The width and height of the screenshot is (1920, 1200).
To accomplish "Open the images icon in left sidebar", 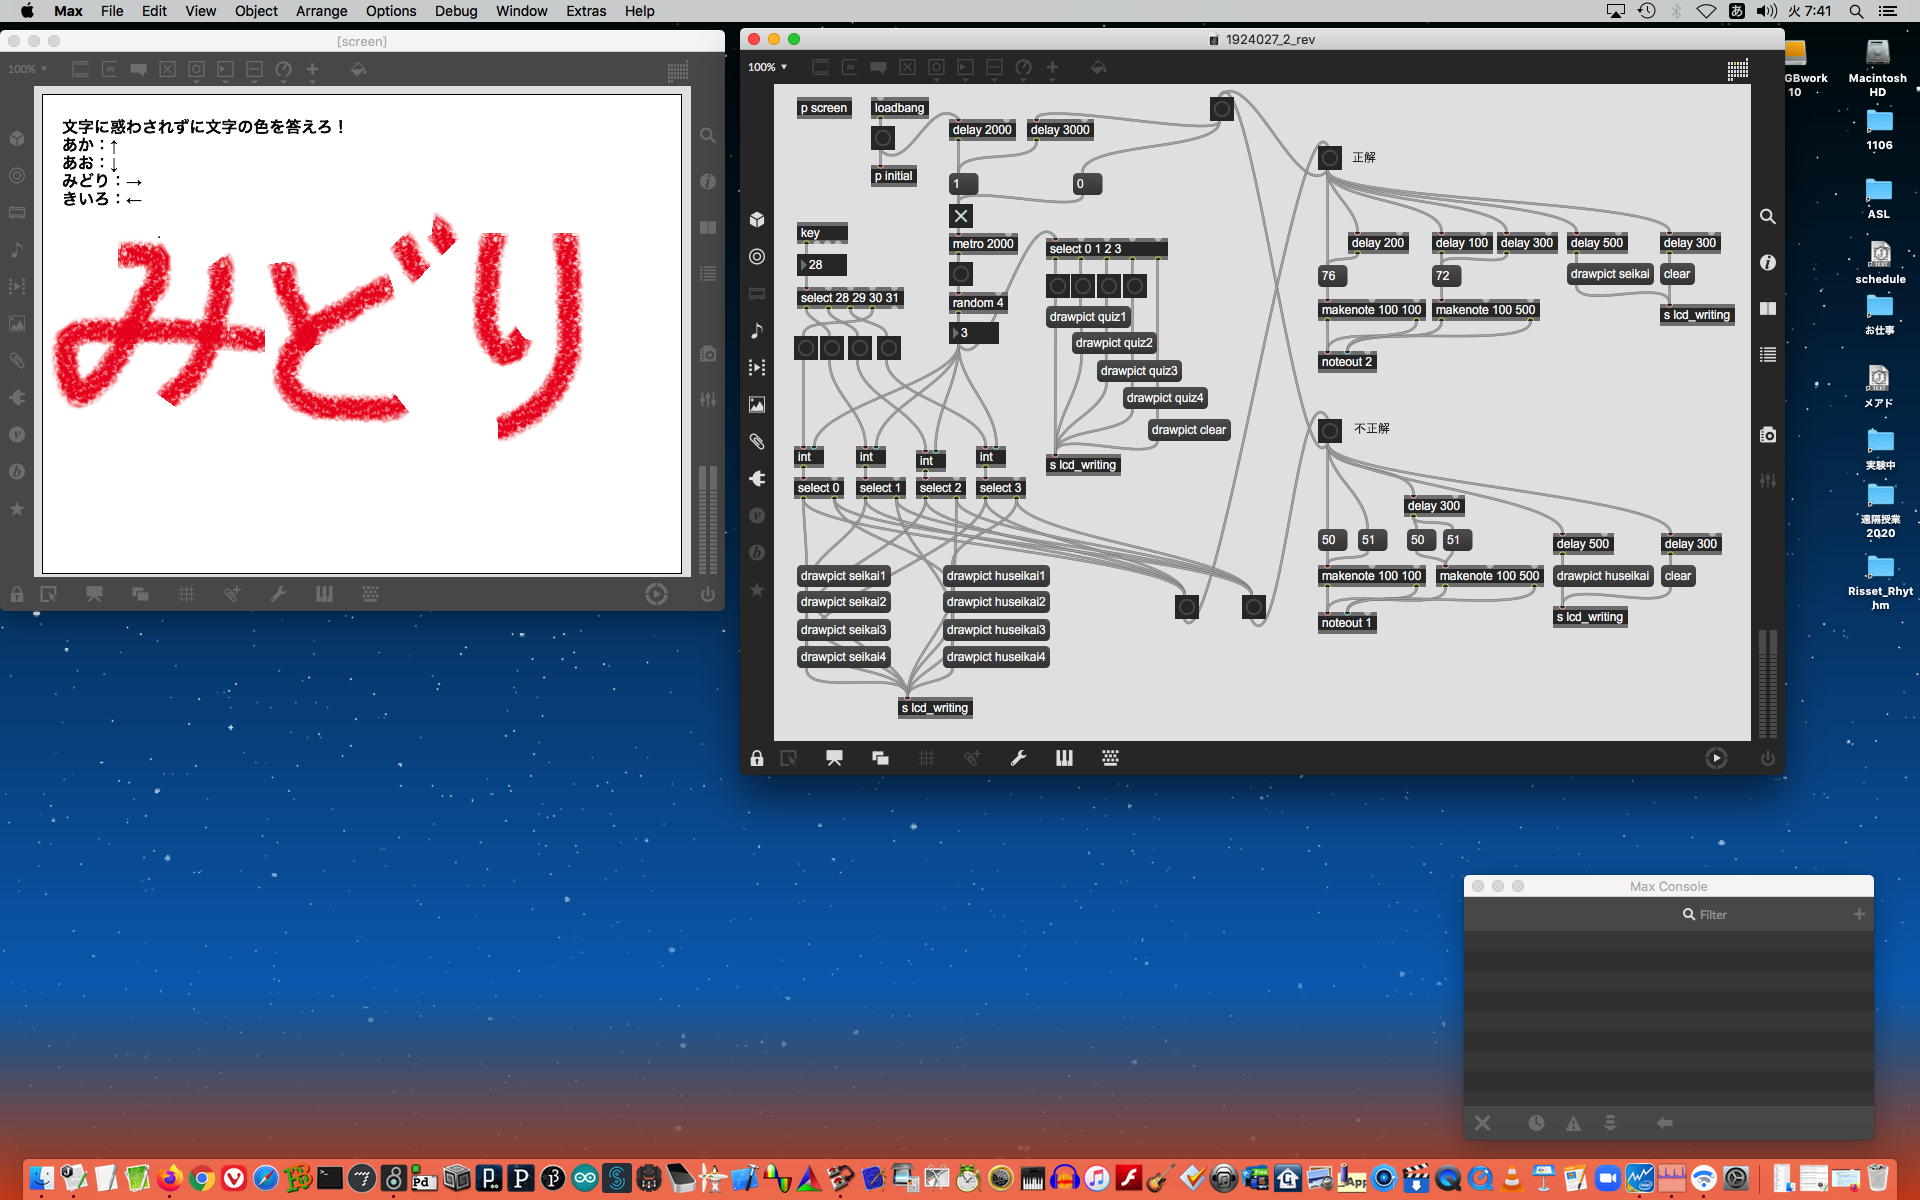I will point(757,405).
